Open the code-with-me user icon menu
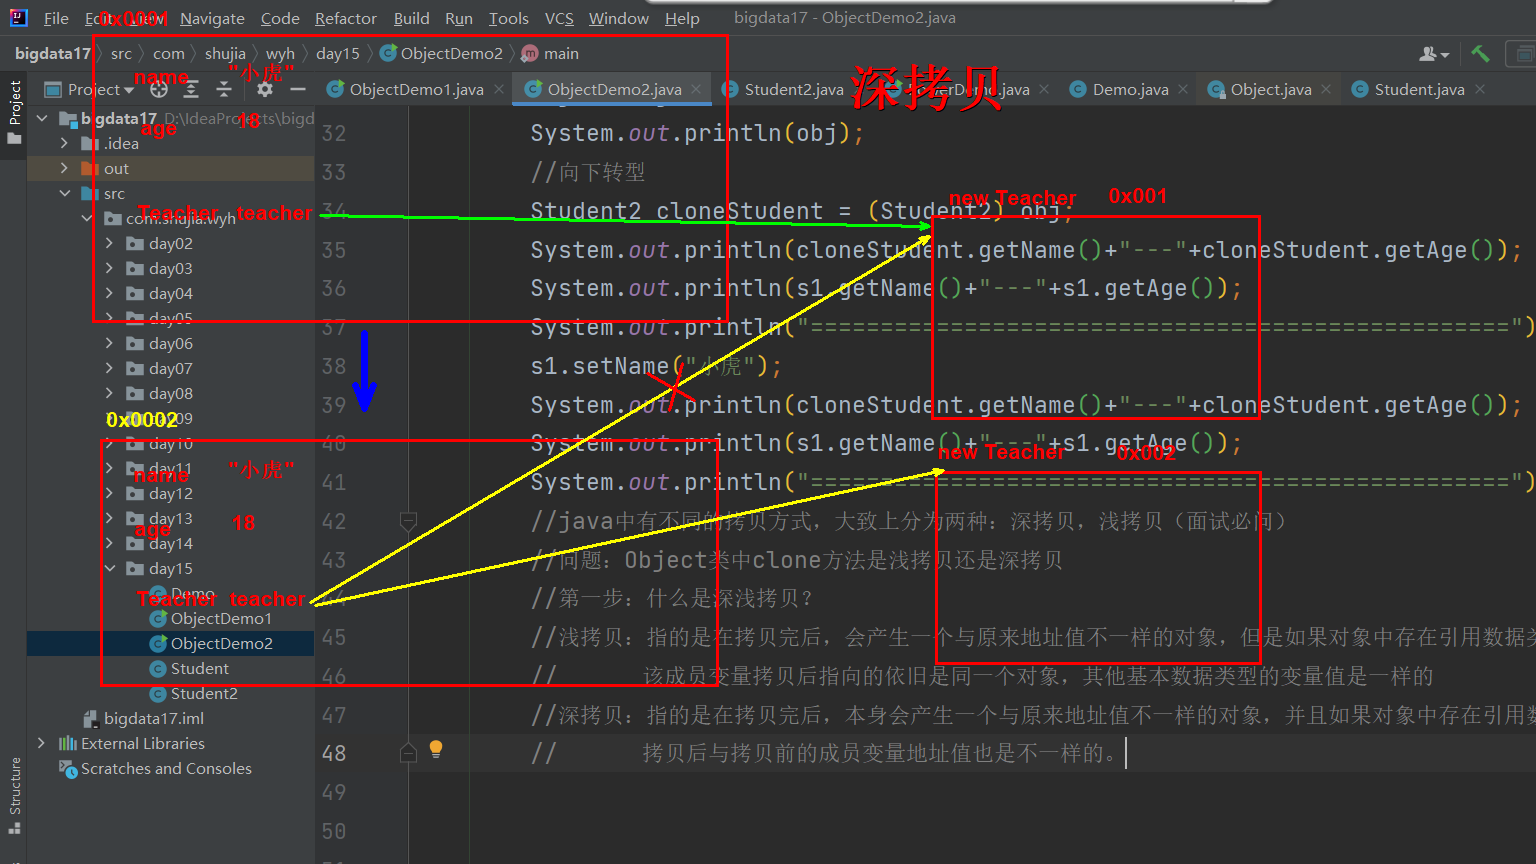 click(1434, 54)
